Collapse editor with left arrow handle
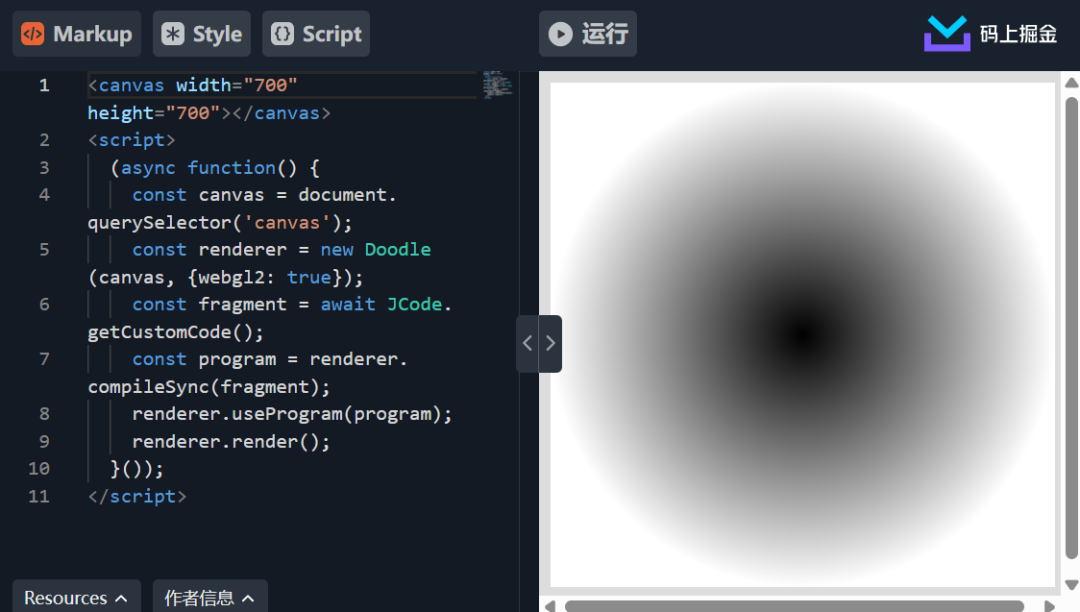 pyautogui.click(x=528, y=344)
